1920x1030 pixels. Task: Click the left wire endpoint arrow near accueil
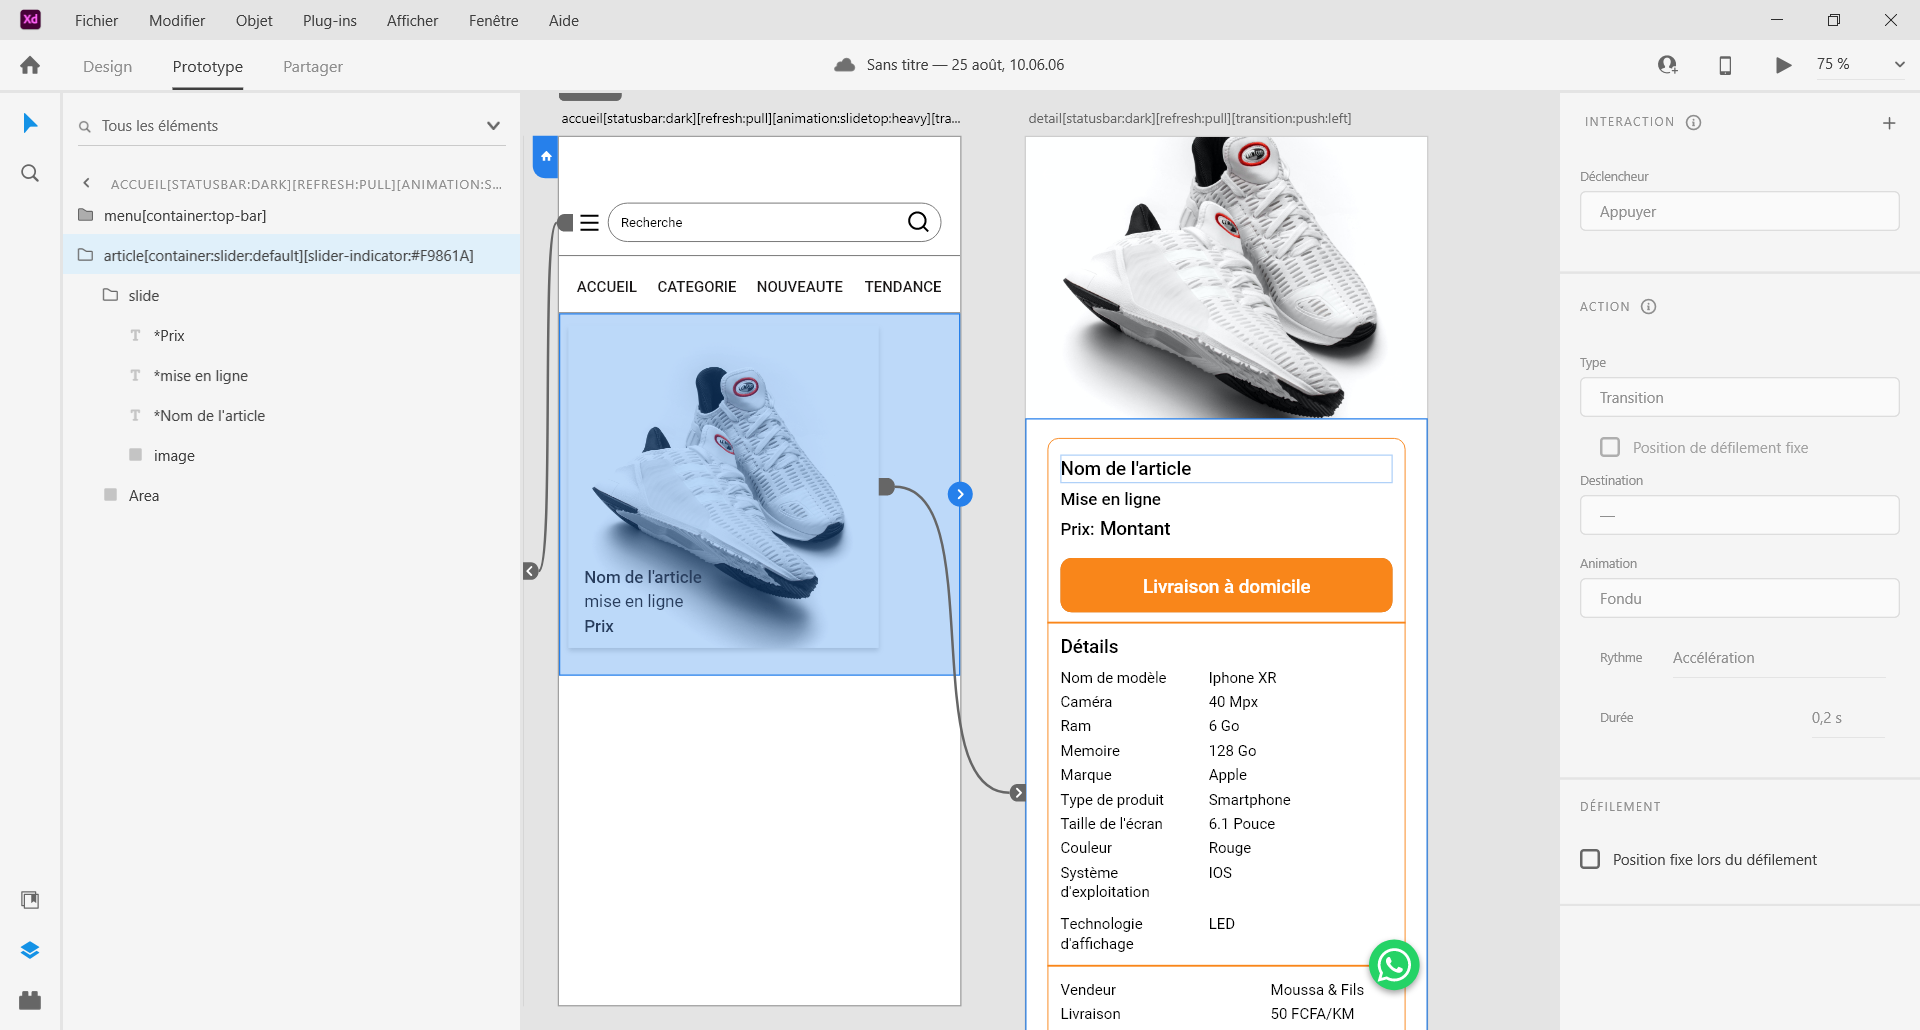531,571
